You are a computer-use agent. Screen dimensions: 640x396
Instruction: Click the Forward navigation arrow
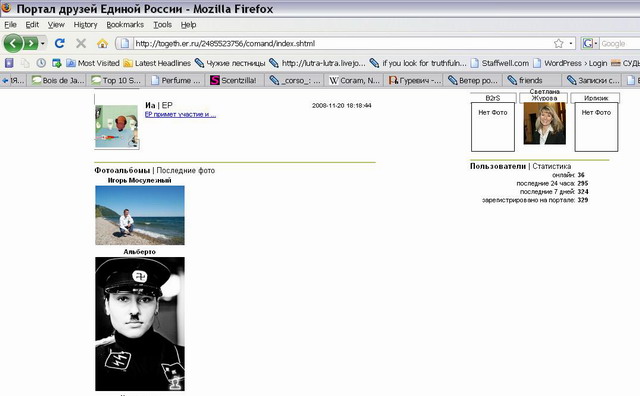pyautogui.click(x=31, y=43)
